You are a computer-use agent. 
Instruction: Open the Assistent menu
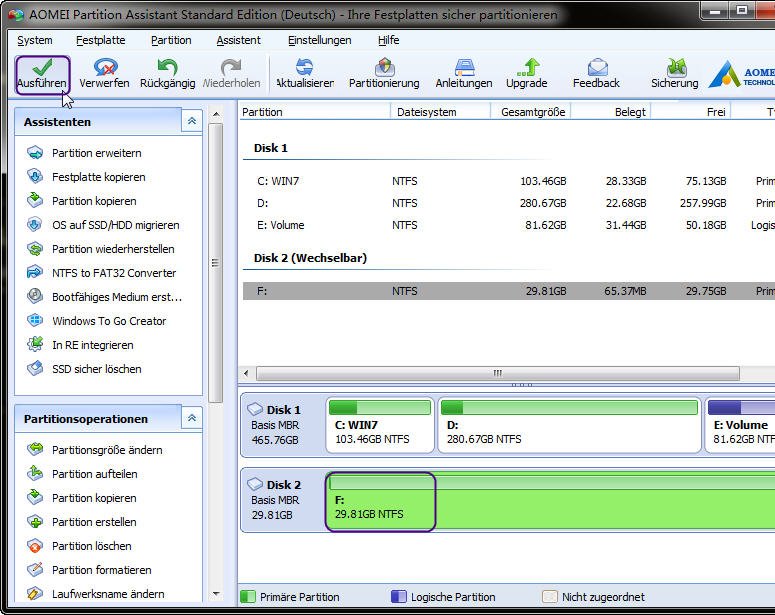238,40
